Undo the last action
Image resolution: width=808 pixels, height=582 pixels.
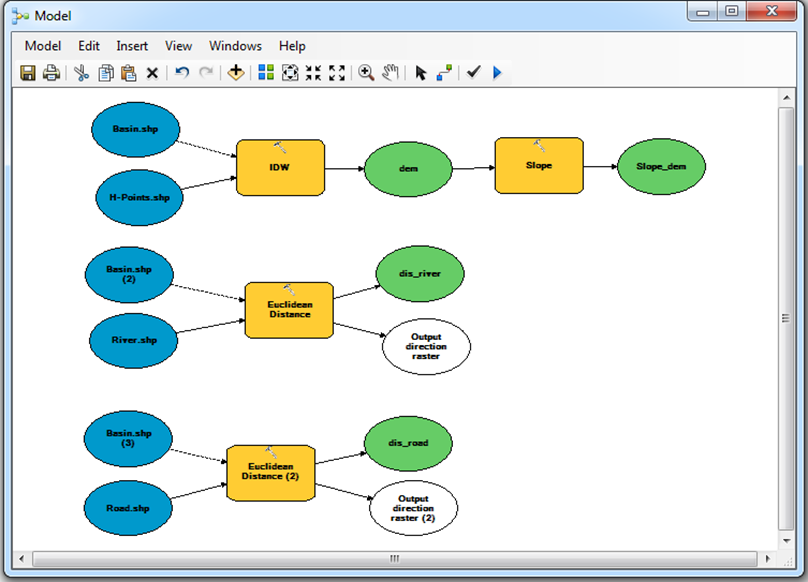tap(182, 72)
